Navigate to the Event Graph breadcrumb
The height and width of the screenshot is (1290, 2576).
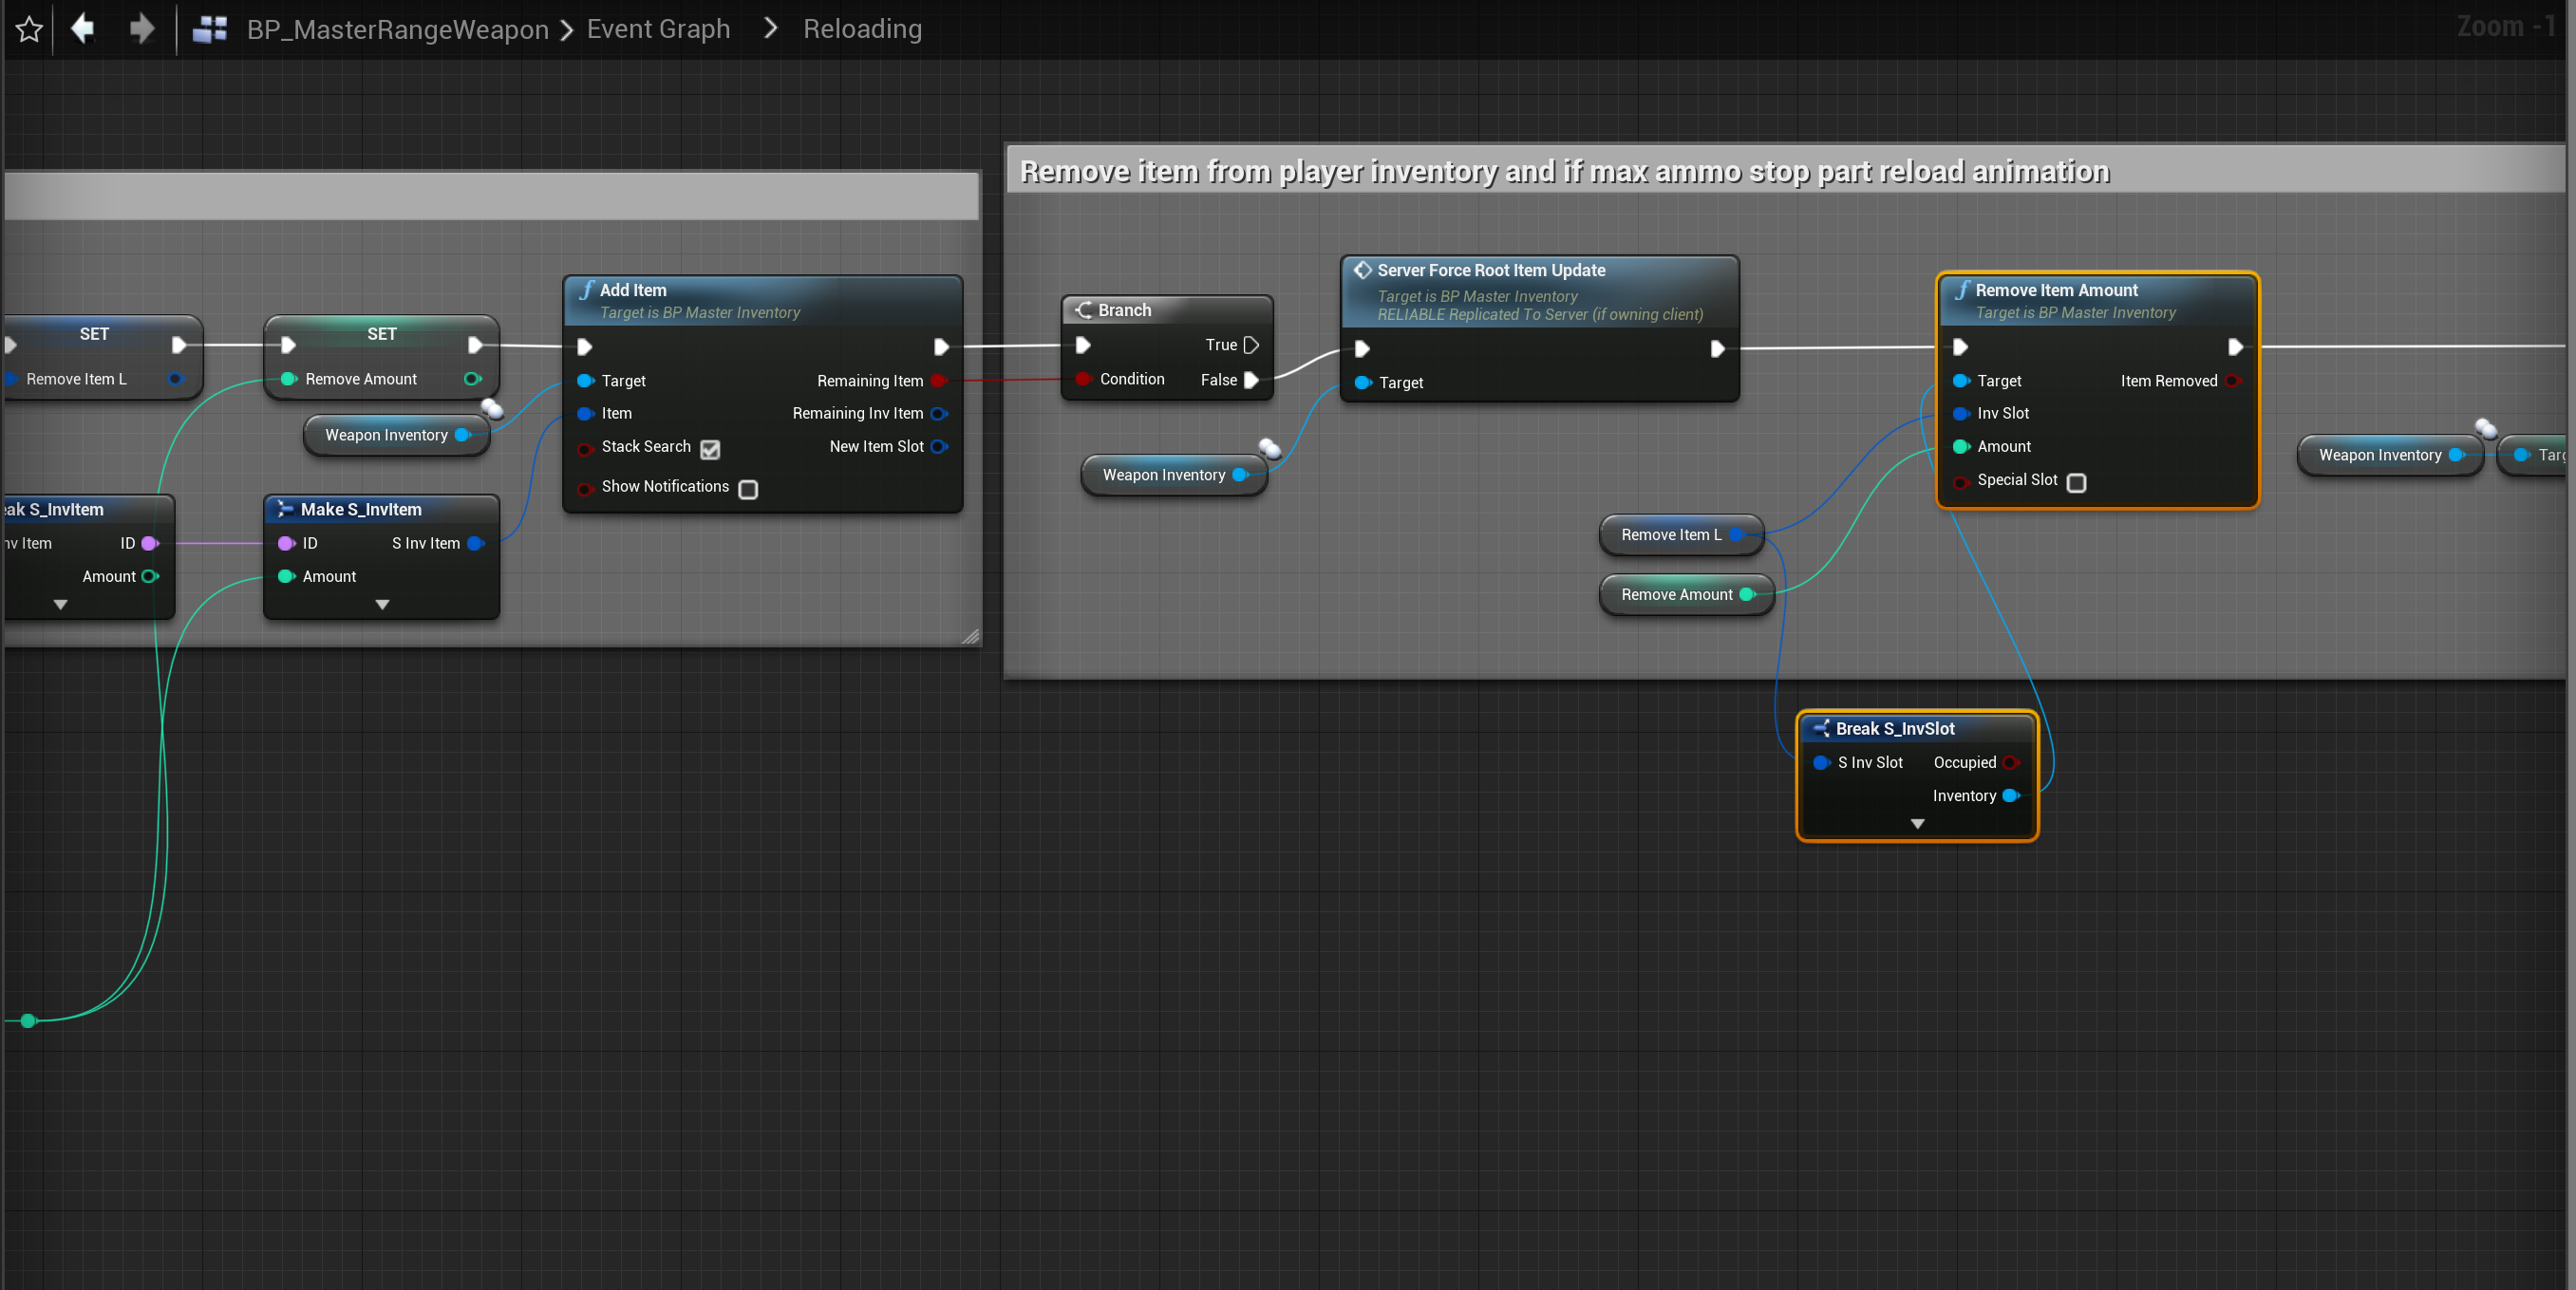pyautogui.click(x=658, y=29)
